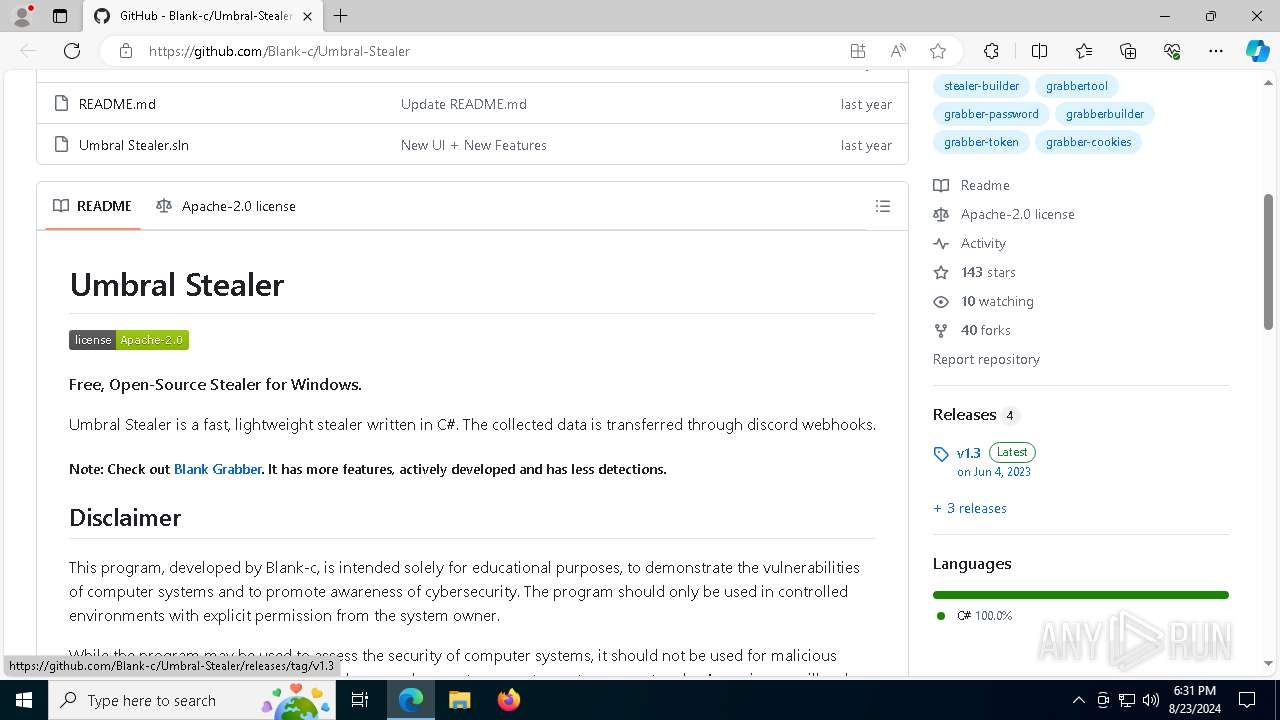Screen dimensions: 1280x720
Task: Open the Copilot sidebar icon
Action: coord(1257,51)
